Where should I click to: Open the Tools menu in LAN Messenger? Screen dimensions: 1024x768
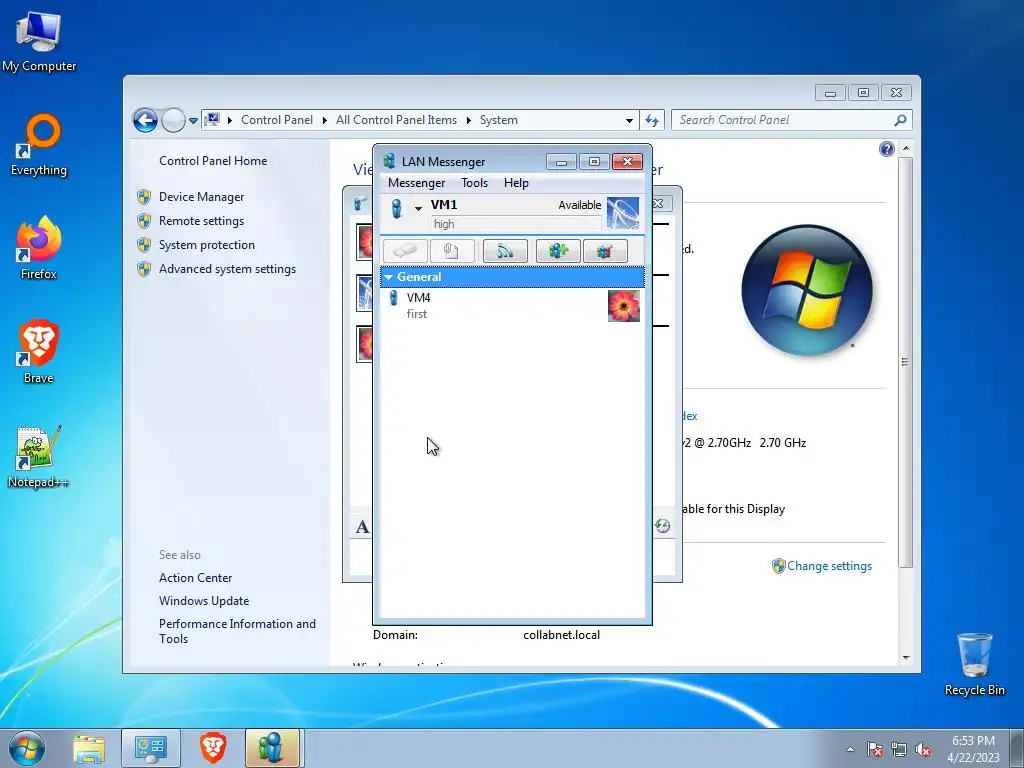click(474, 183)
